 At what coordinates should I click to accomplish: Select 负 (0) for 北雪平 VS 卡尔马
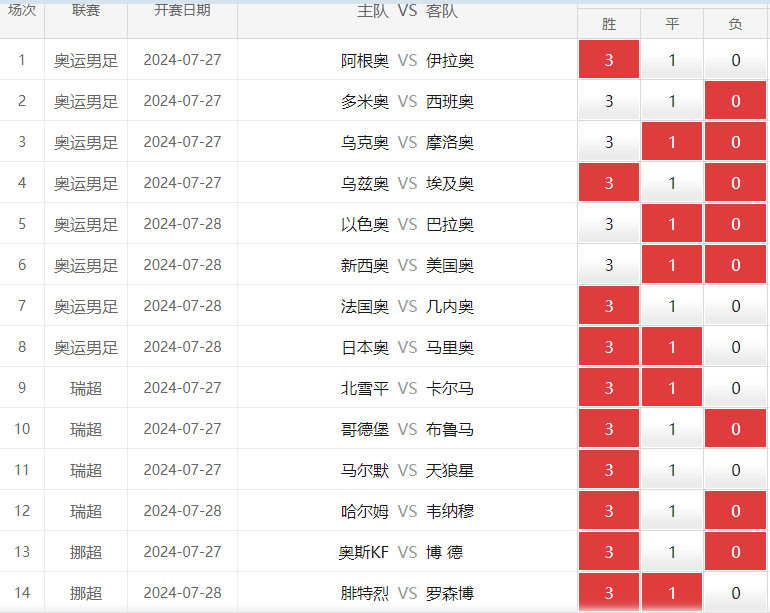[x=735, y=388]
